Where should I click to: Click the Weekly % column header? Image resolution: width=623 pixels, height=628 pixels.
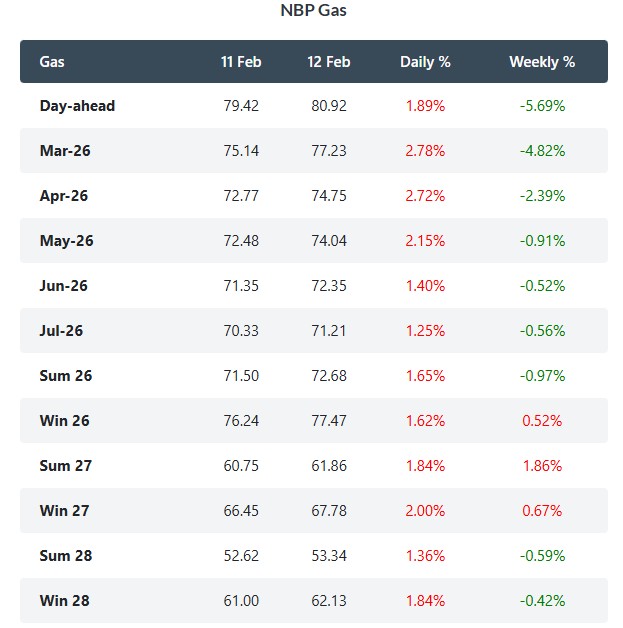coord(542,61)
